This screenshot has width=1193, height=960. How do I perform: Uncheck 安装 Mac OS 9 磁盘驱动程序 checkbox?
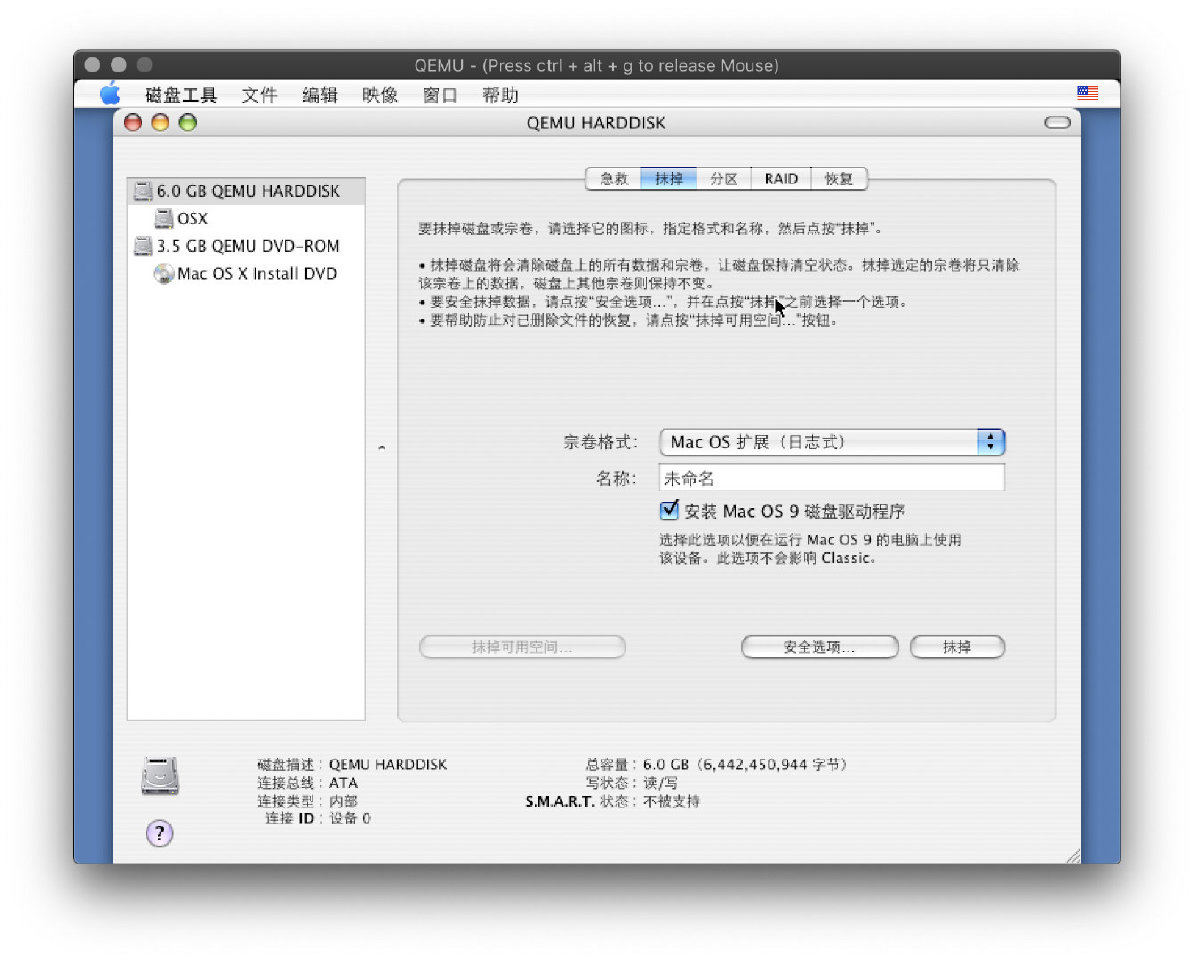670,511
